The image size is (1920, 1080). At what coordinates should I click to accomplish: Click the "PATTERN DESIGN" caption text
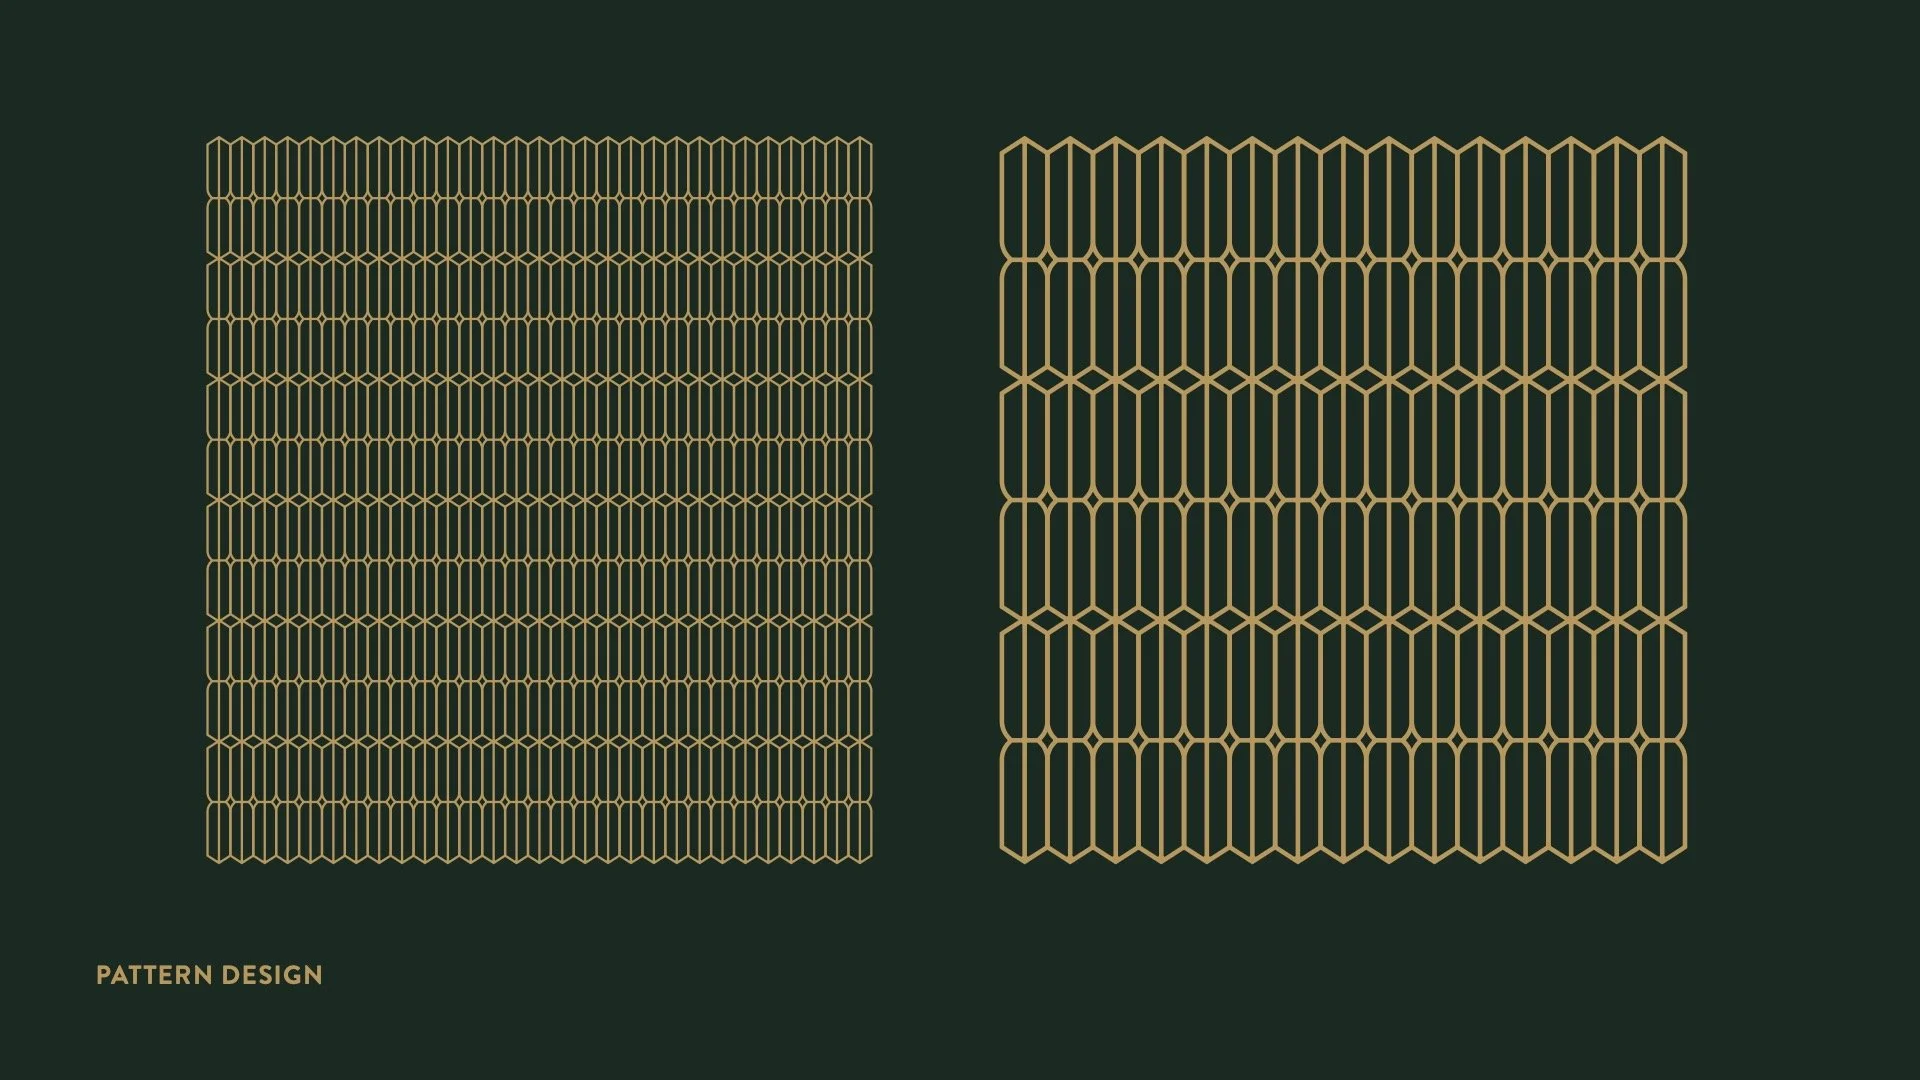tap(209, 975)
